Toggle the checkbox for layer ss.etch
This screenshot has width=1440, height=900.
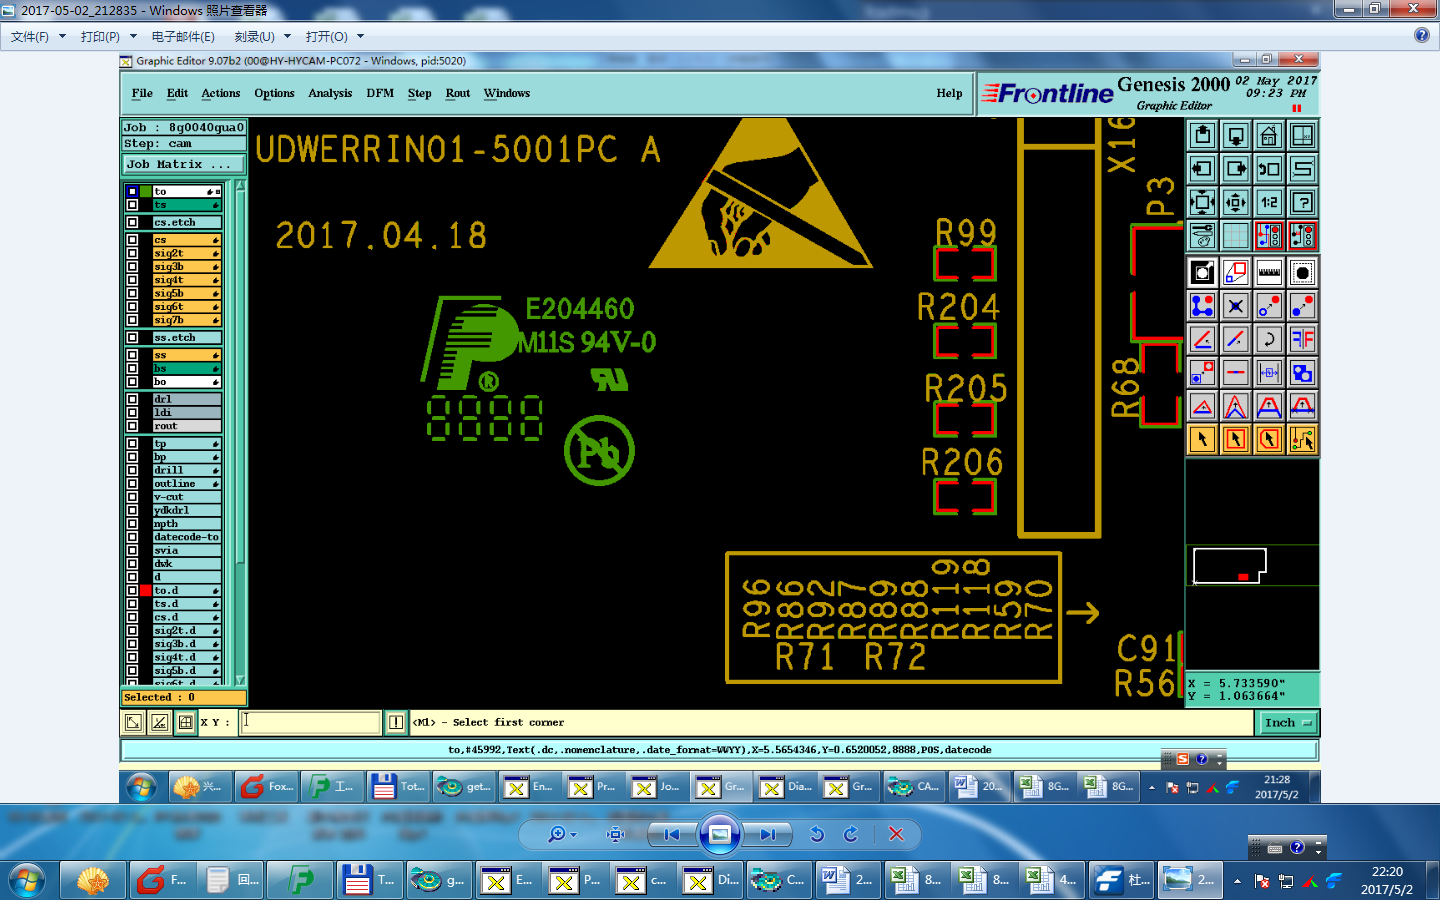(132, 338)
